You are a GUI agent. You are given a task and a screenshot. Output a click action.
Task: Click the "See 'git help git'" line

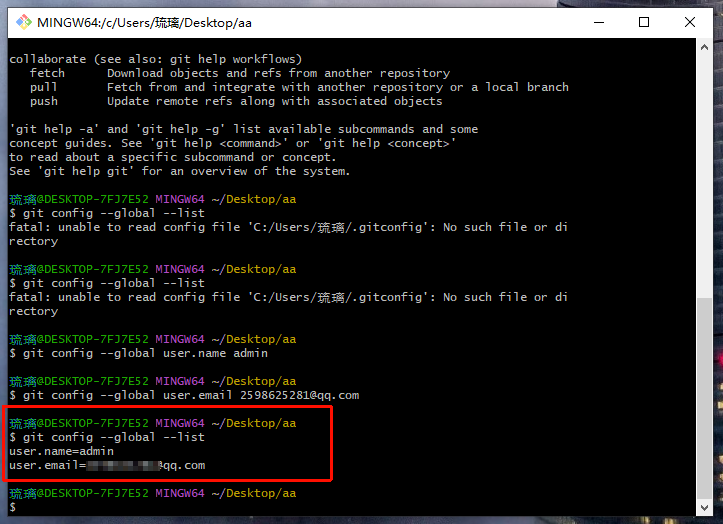tap(180, 171)
